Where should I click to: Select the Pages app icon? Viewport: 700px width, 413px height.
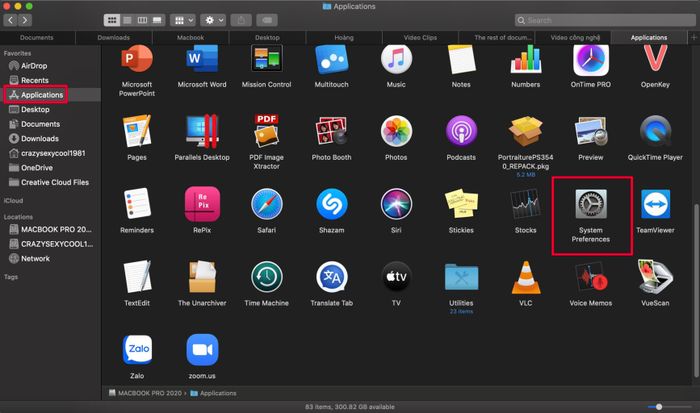(x=137, y=131)
